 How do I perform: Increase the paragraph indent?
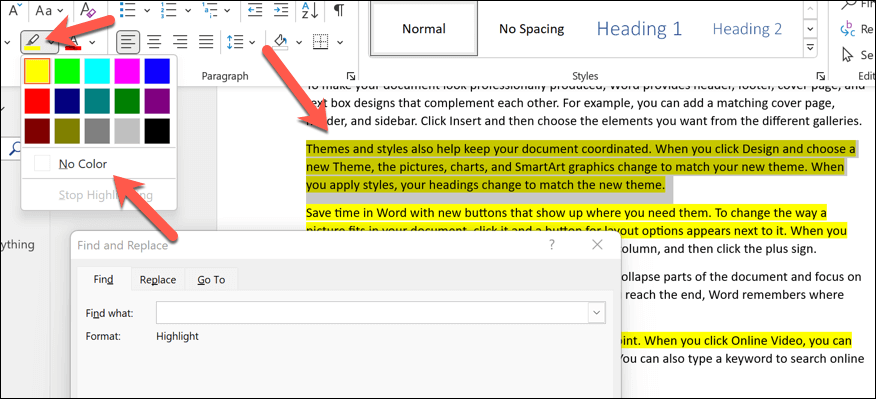tap(280, 10)
